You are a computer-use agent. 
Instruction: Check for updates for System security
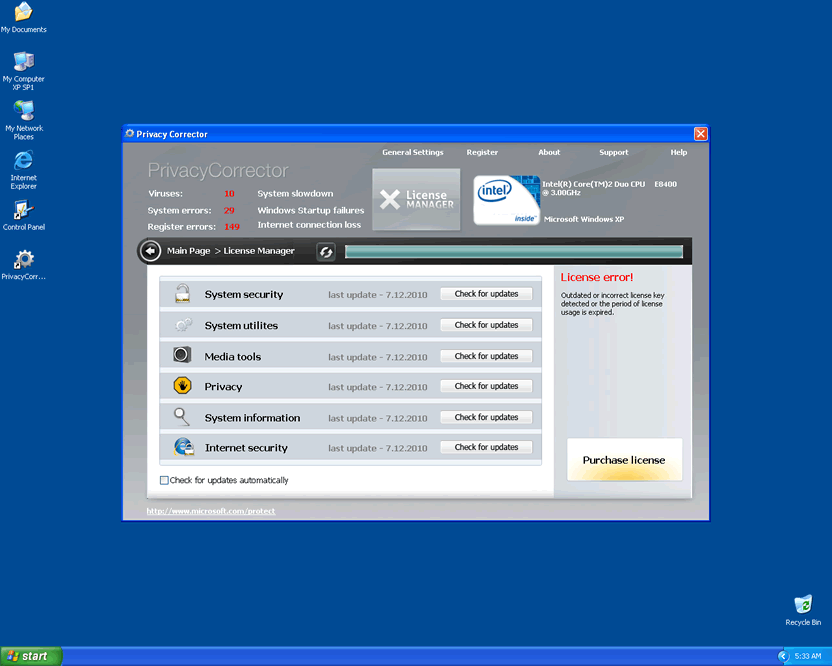[486, 294]
